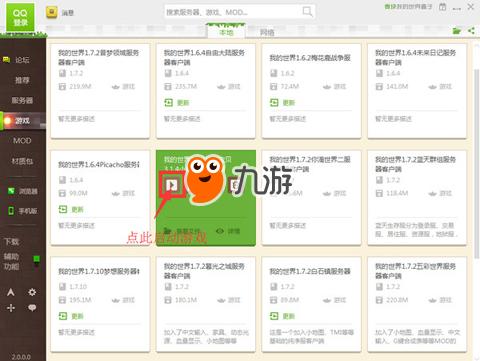
Task: Click 更新 on the 89.8M card
Action: coord(282,316)
